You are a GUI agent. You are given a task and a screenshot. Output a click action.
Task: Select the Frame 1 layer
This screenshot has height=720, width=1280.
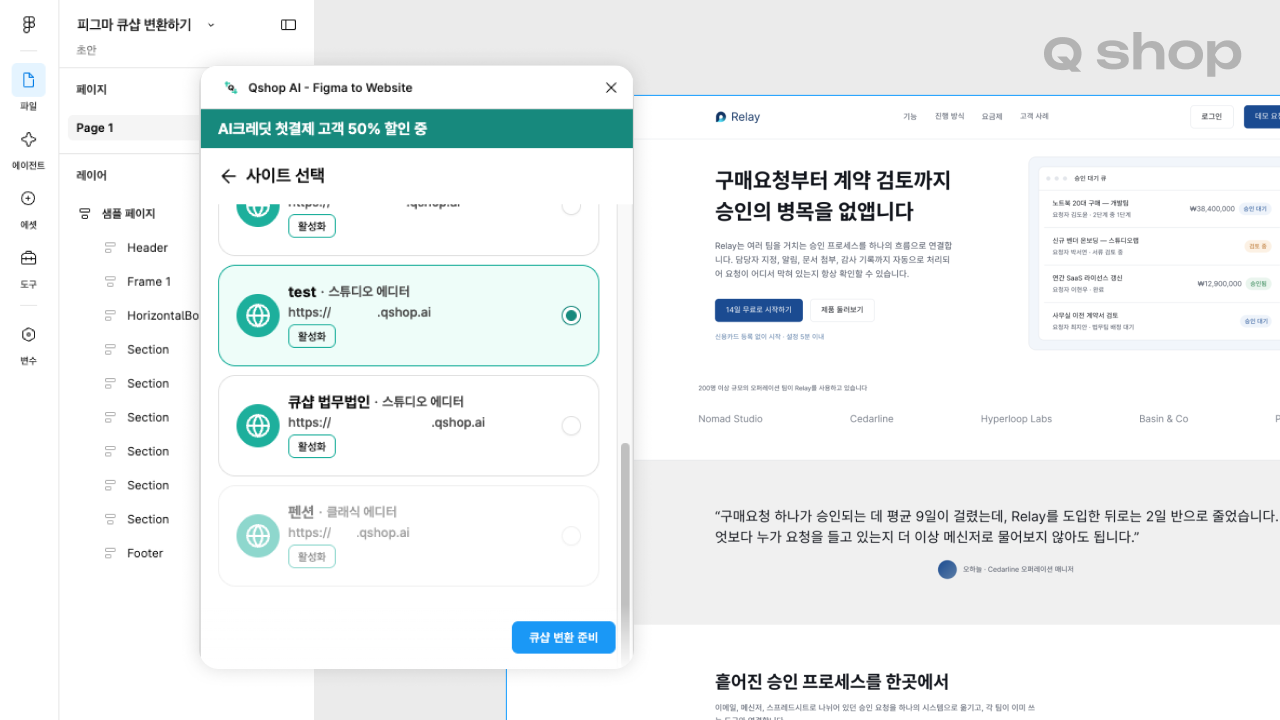pos(149,282)
